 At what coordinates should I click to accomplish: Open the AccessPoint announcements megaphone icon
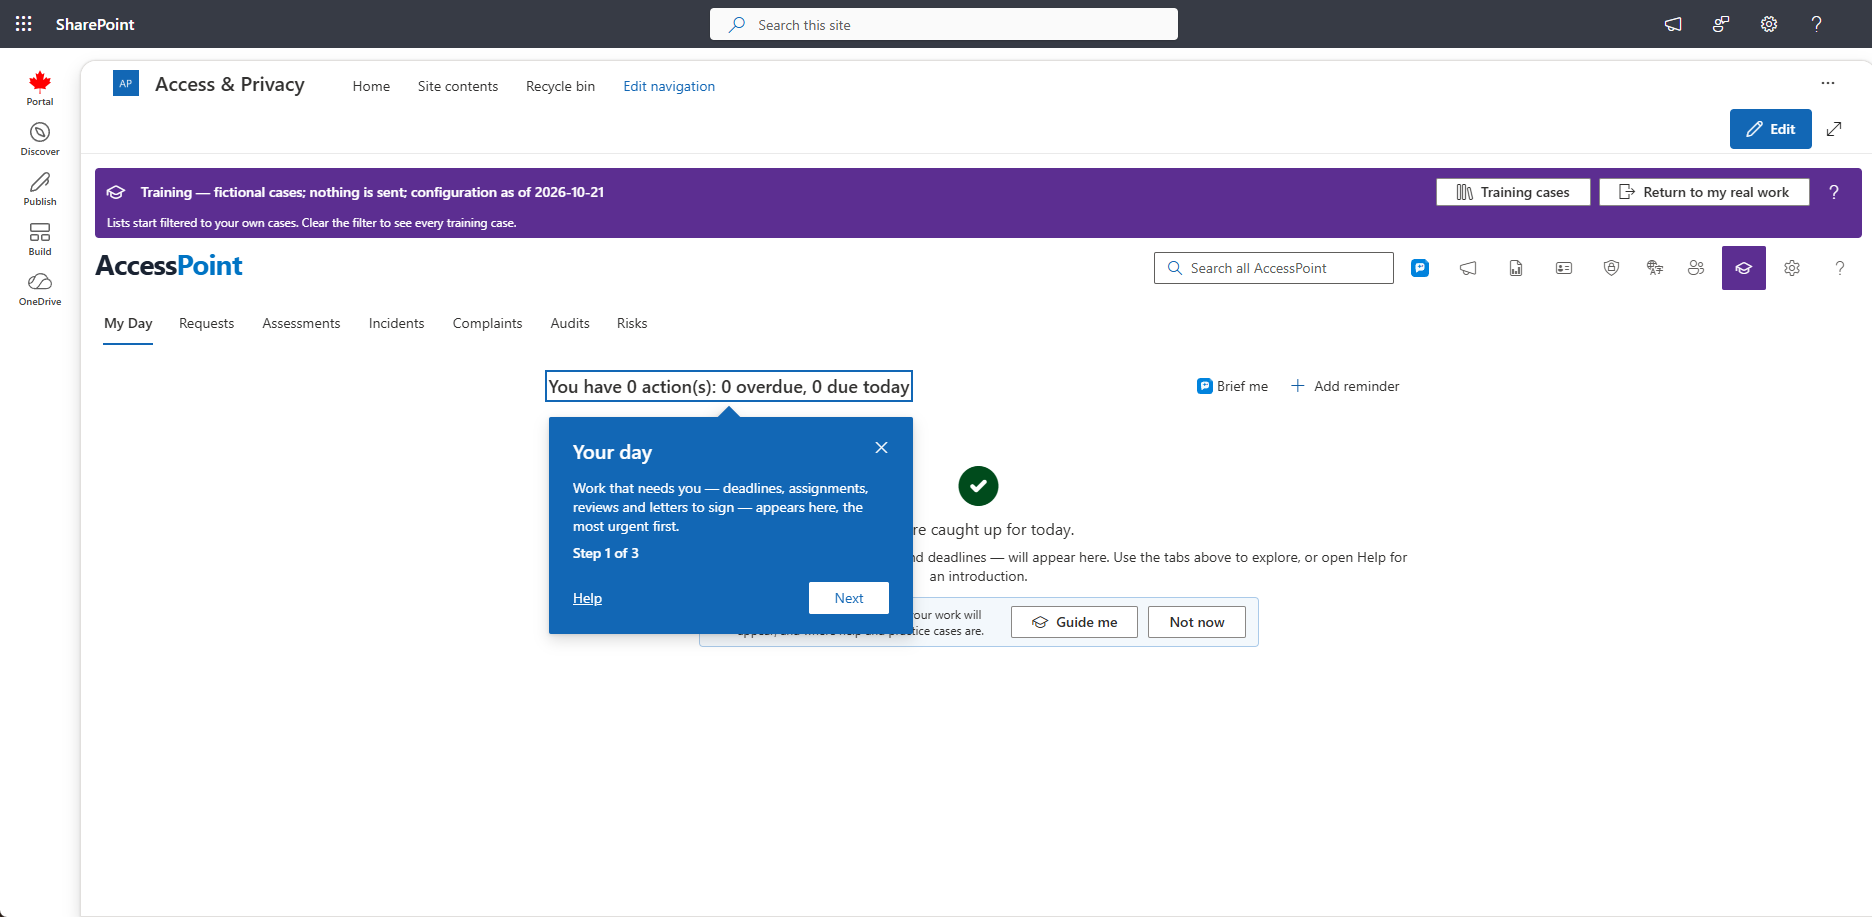pos(1468,268)
